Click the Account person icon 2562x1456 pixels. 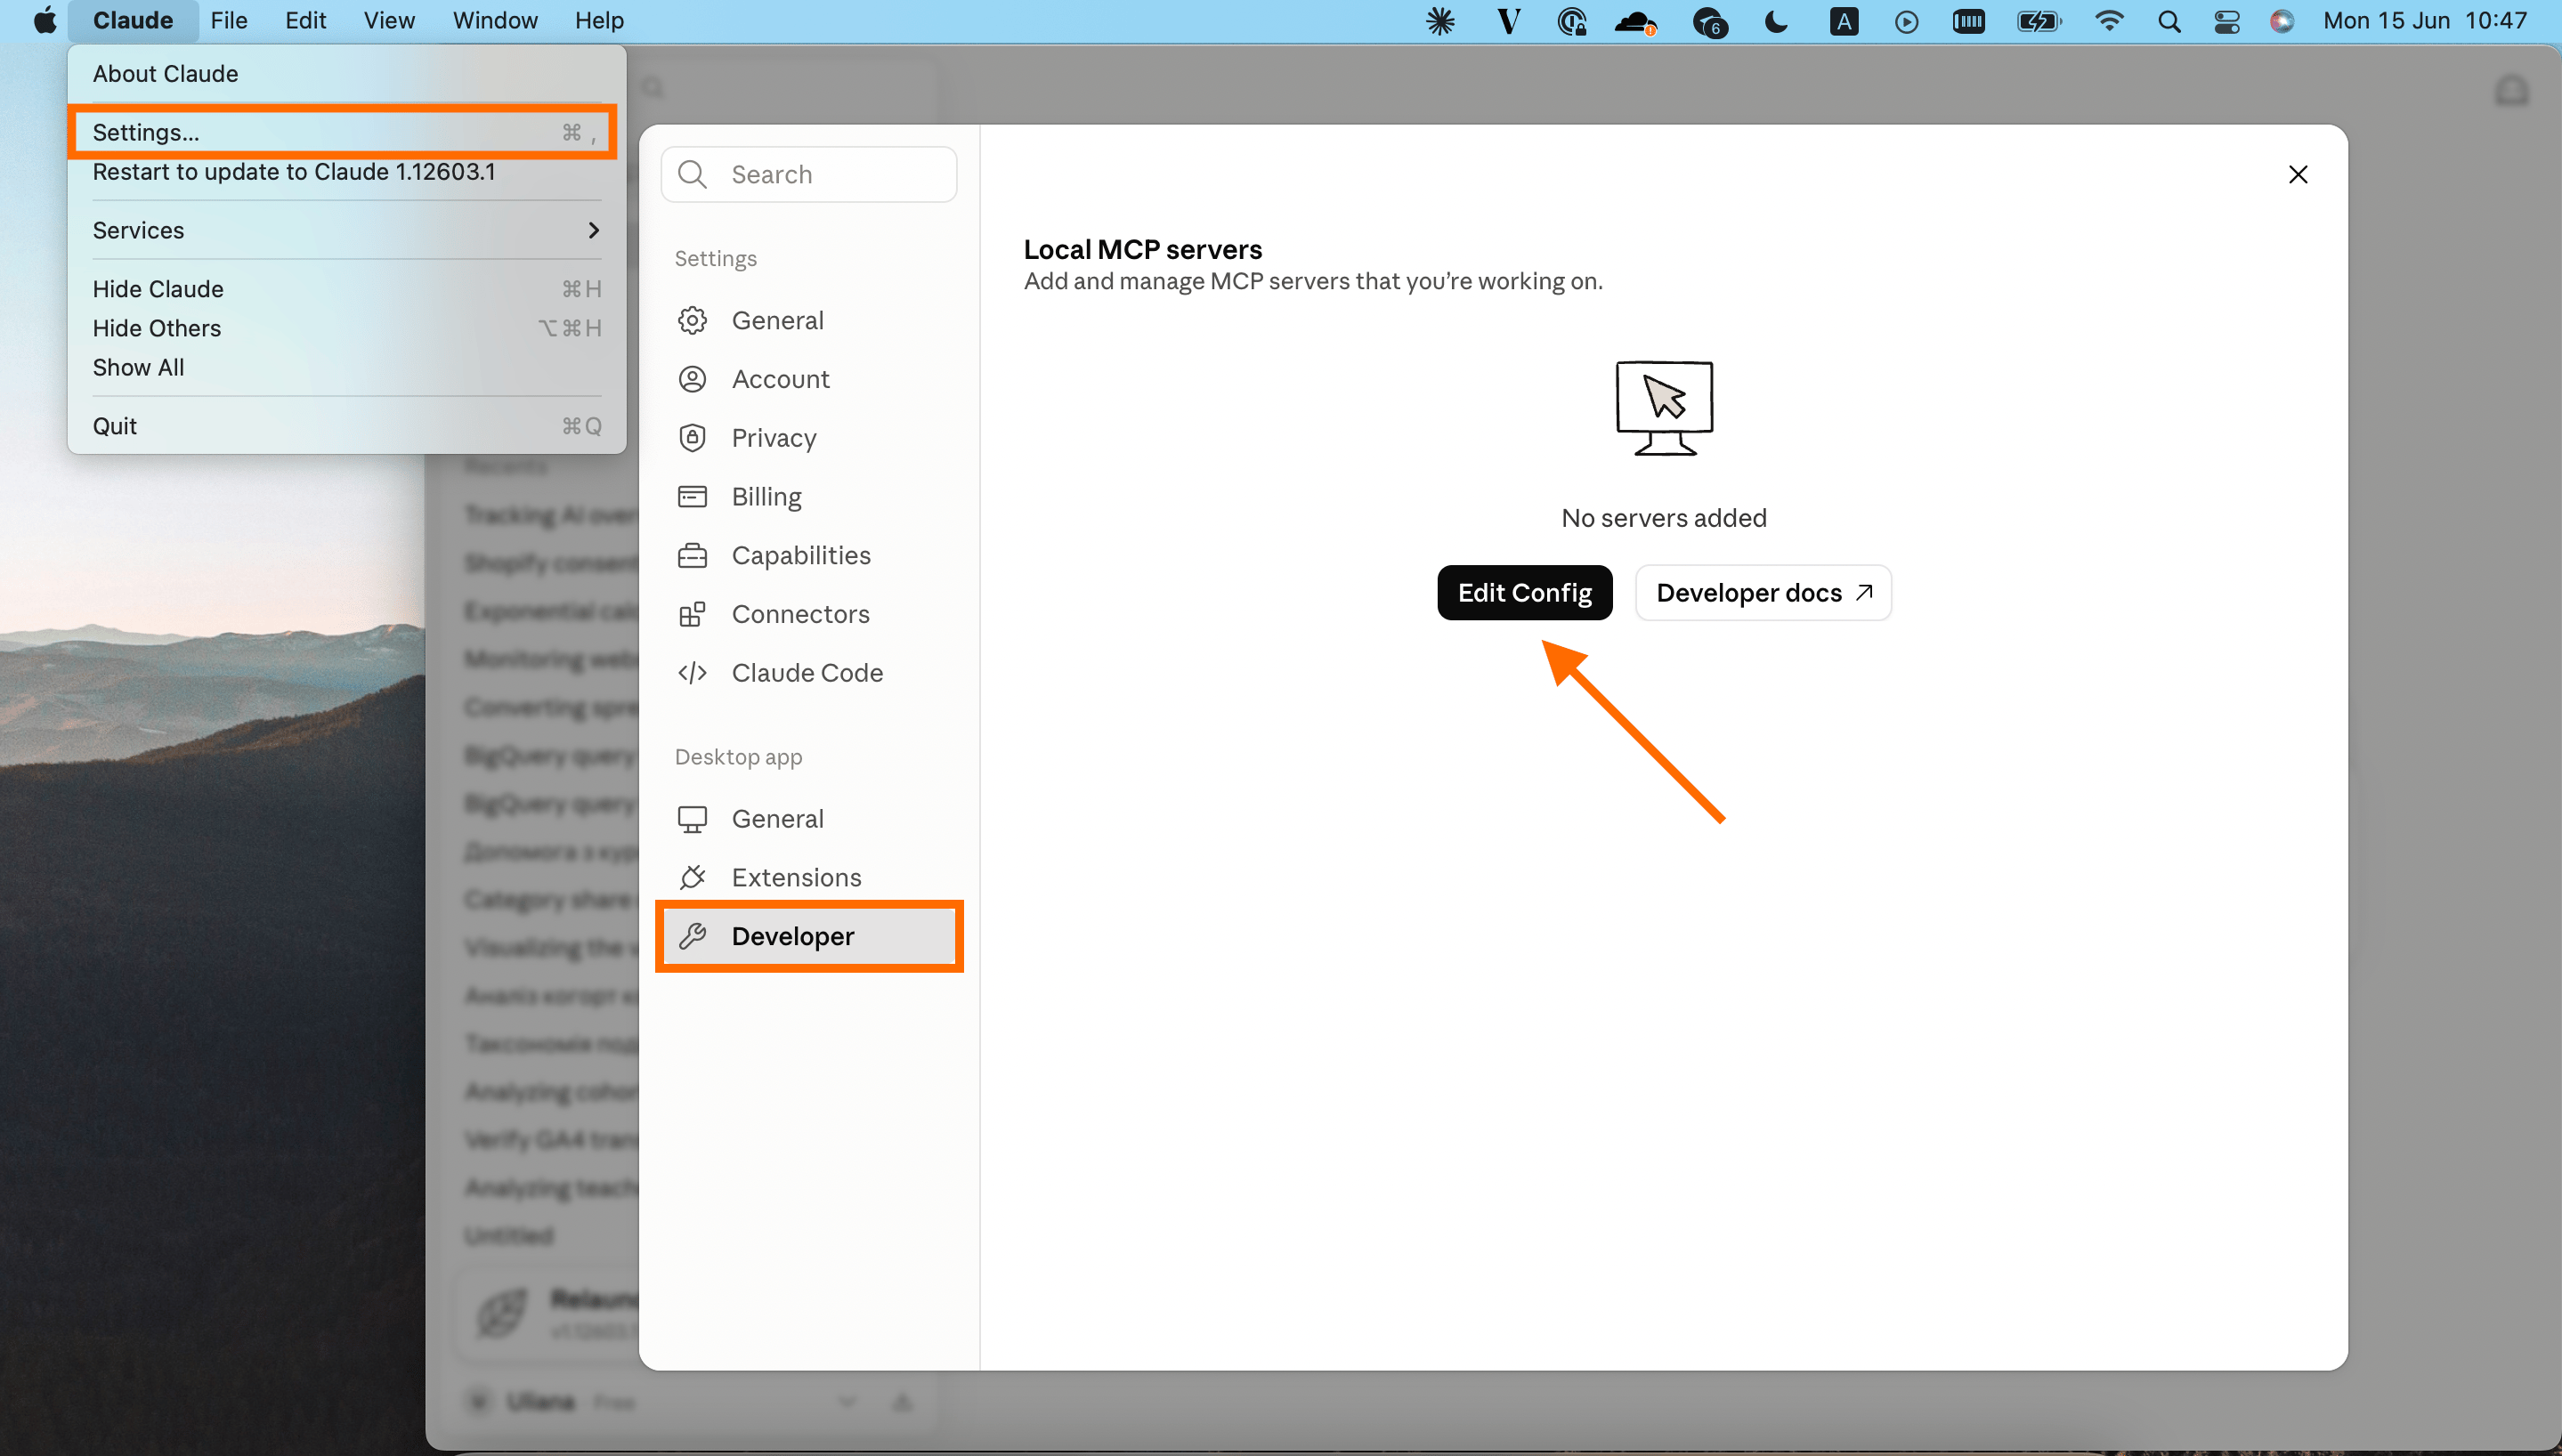(692, 379)
